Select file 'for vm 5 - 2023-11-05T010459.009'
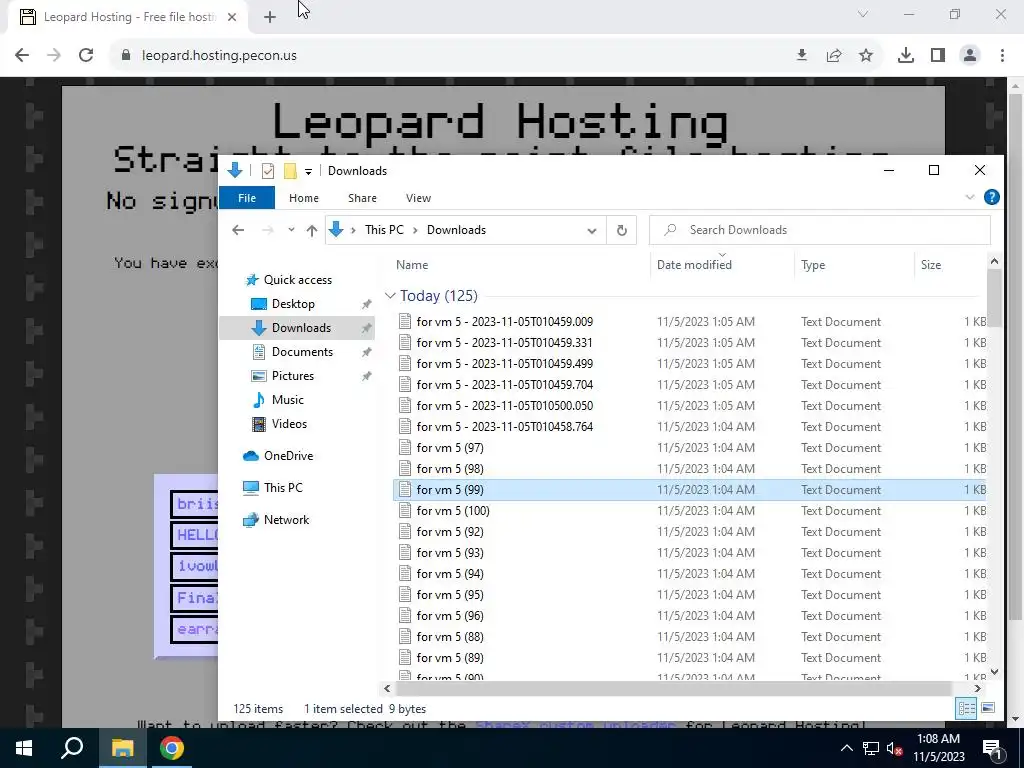Image resolution: width=1024 pixels, height=768 pixels. coord(505,322)
